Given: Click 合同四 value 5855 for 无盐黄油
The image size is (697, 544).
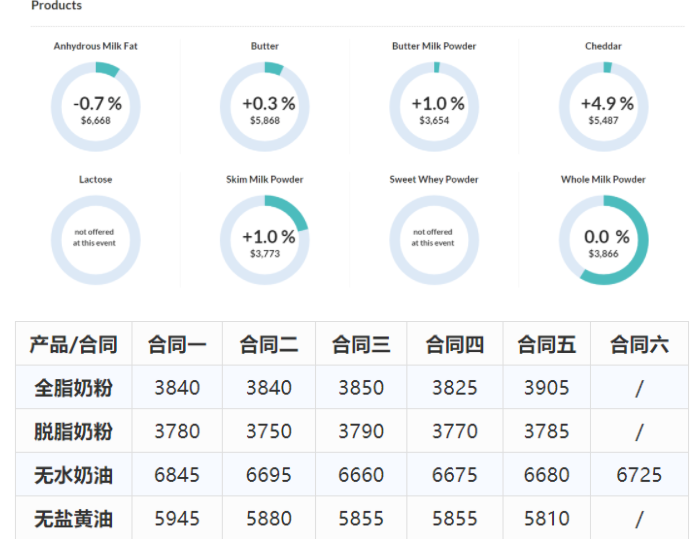Looking at the screenshot, I should tap(455, 518).
